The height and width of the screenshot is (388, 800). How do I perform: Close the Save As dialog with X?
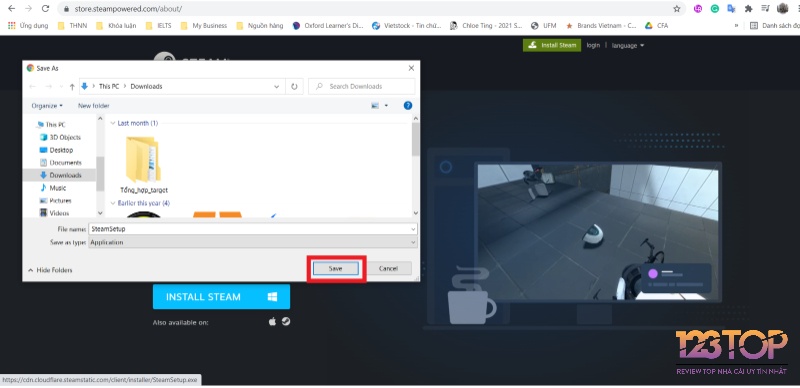(411, 68)
